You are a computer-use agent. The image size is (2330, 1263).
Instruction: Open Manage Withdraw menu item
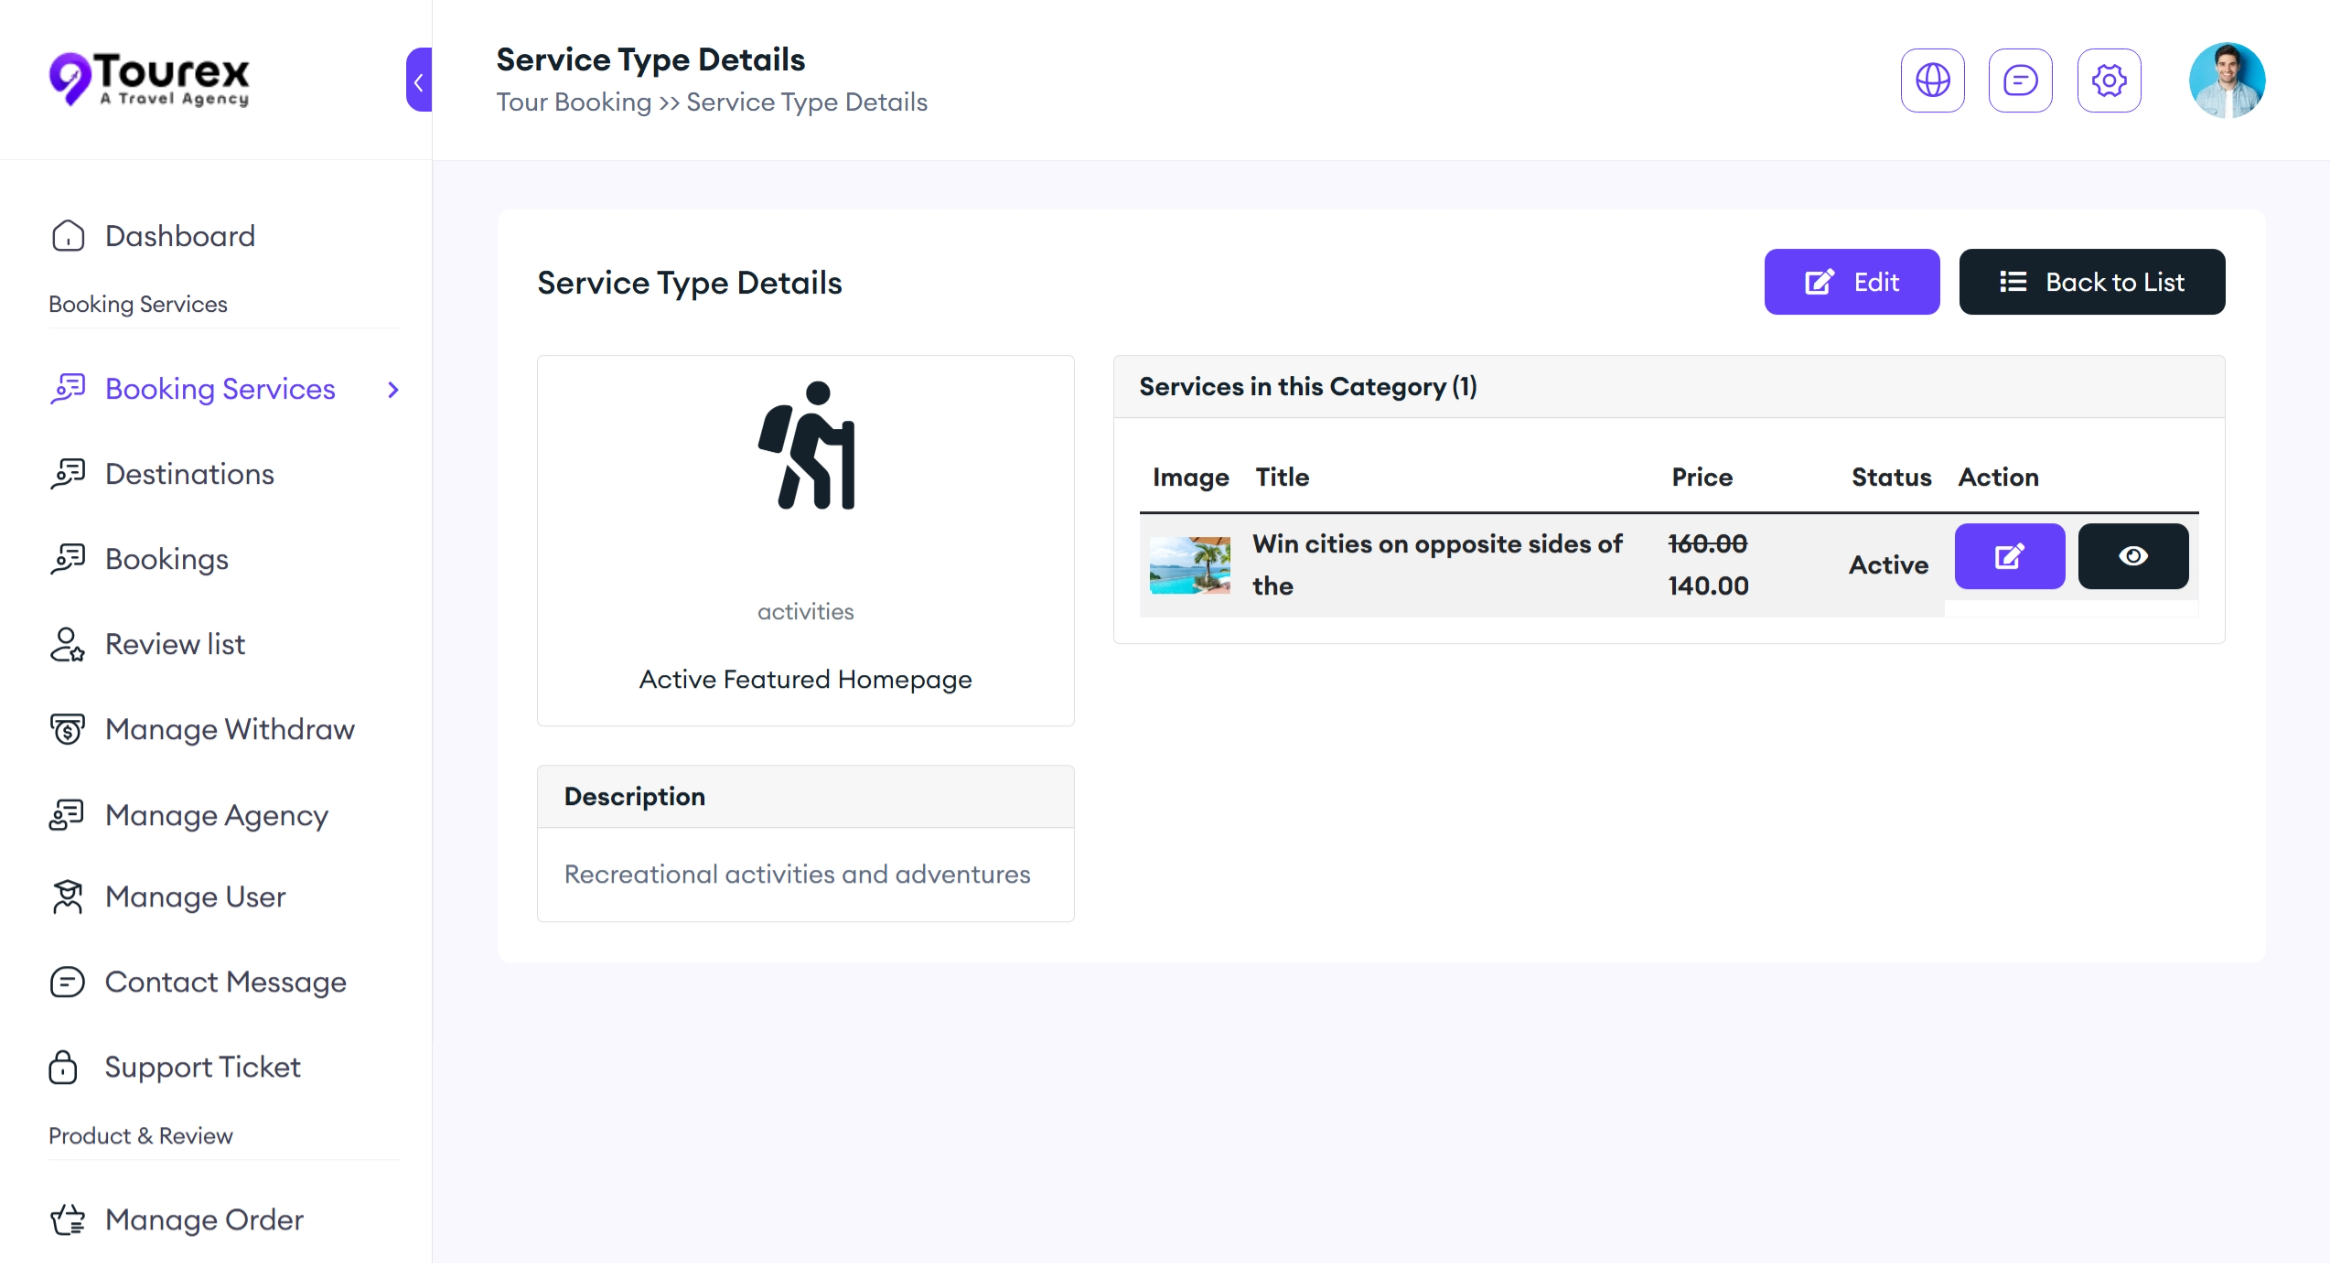(x=230, y=729)
